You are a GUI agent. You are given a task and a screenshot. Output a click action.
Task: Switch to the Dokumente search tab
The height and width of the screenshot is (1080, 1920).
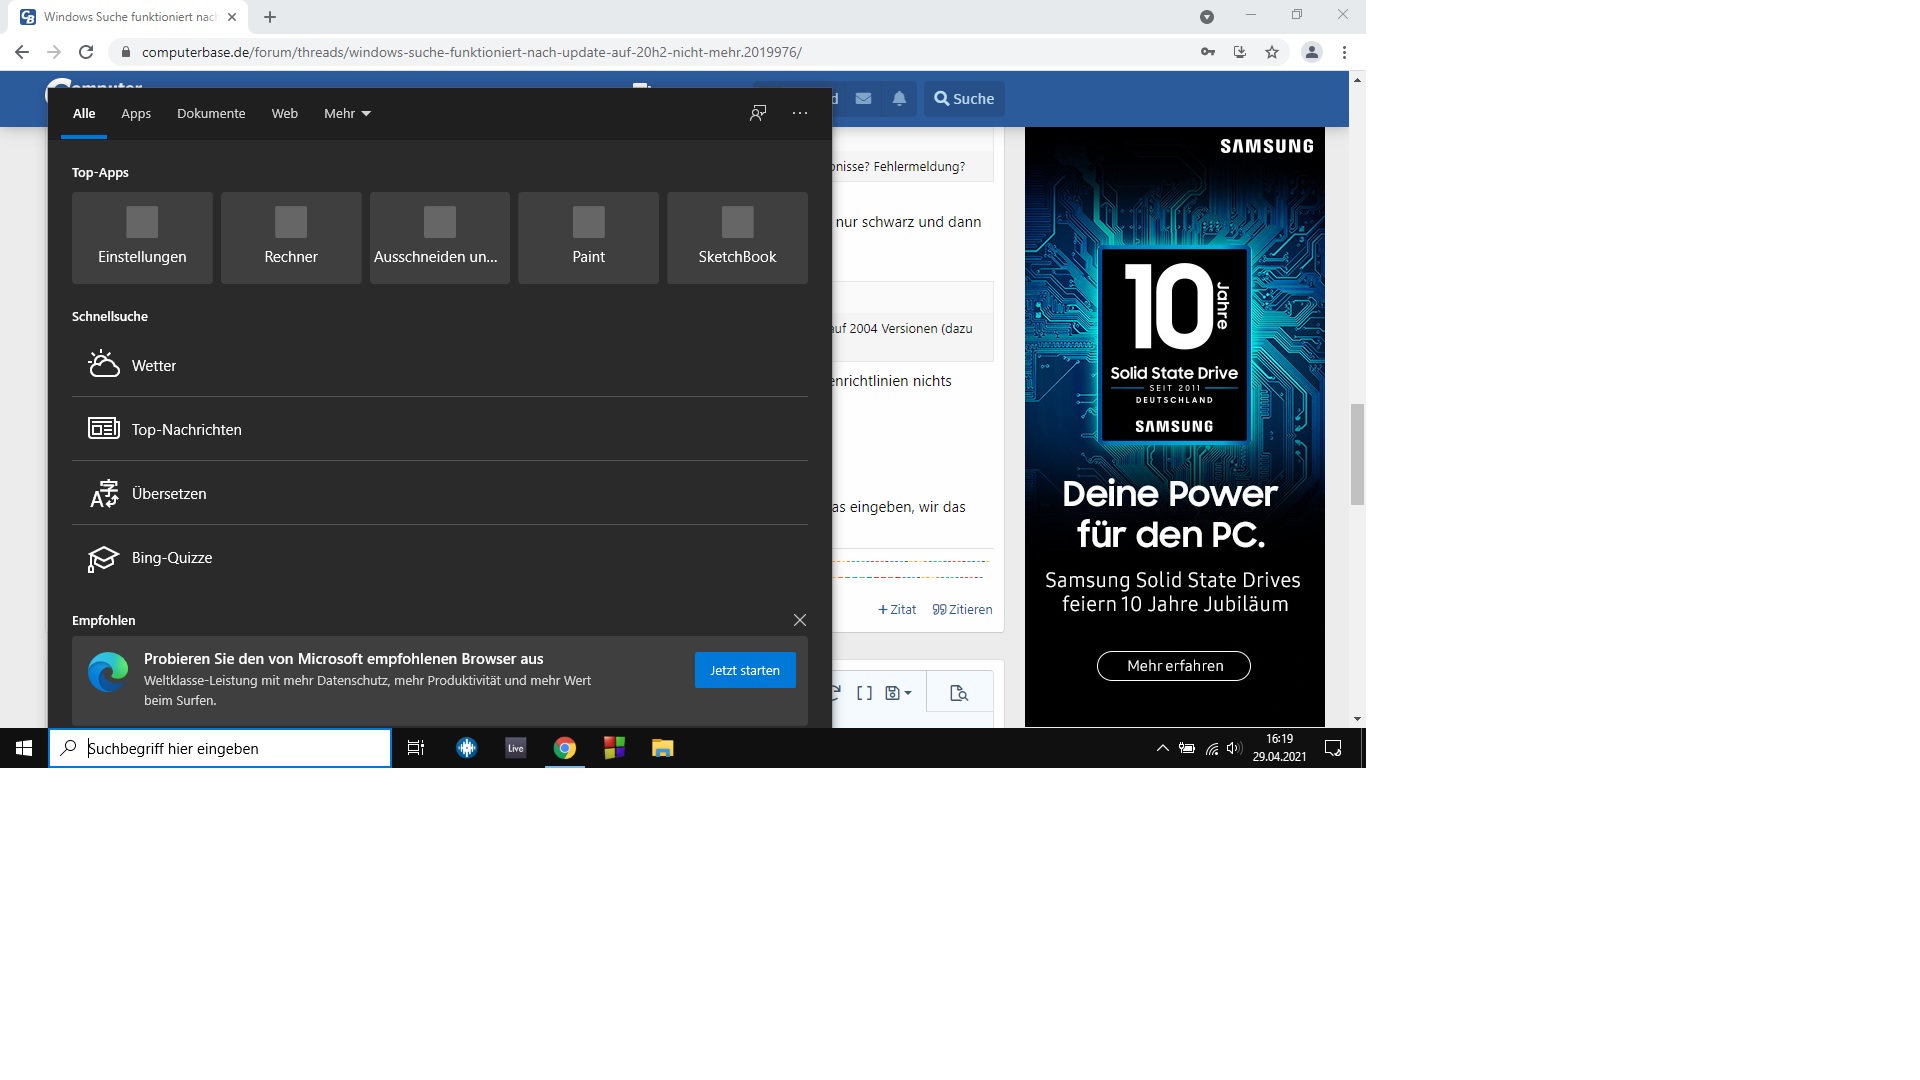tap(211, 113)
